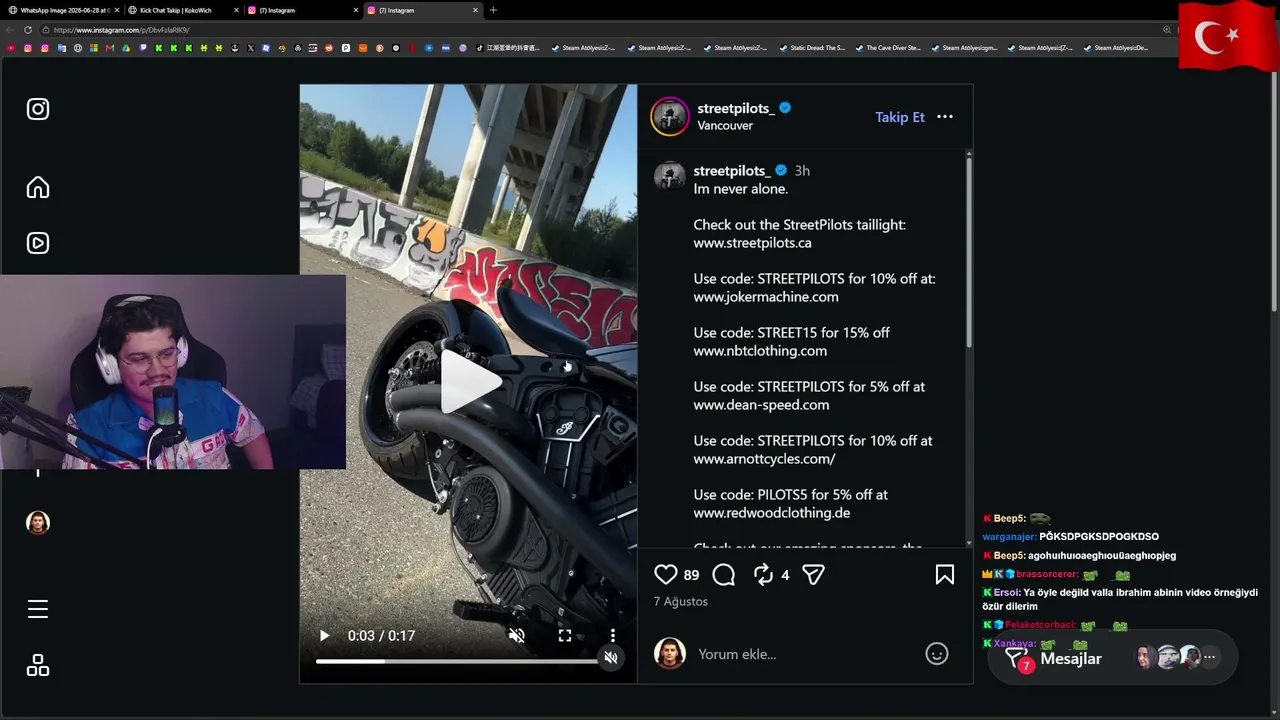Open the YouTube bookmark icon
Screen dimensions: 1280x720
tap(11, 48)
